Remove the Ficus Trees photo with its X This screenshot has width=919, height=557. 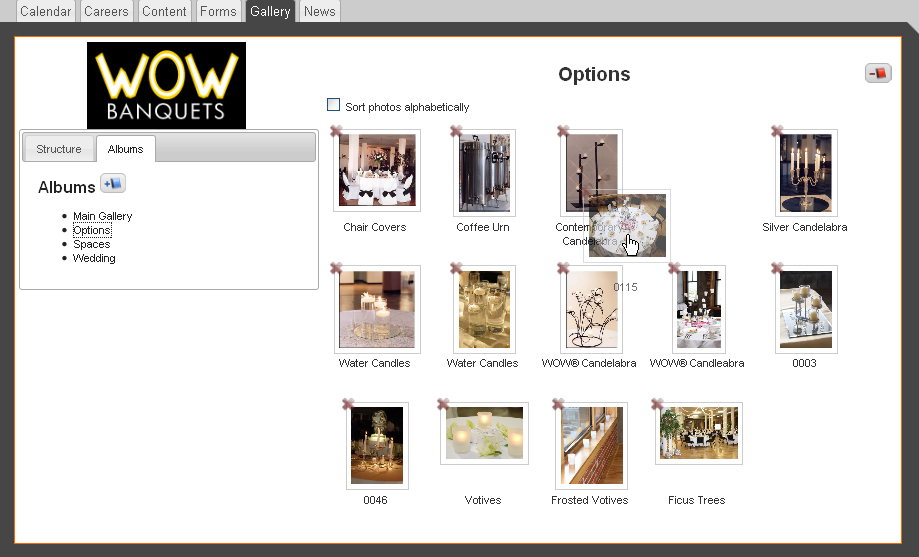pyautogui.click(x=657, y=404)
